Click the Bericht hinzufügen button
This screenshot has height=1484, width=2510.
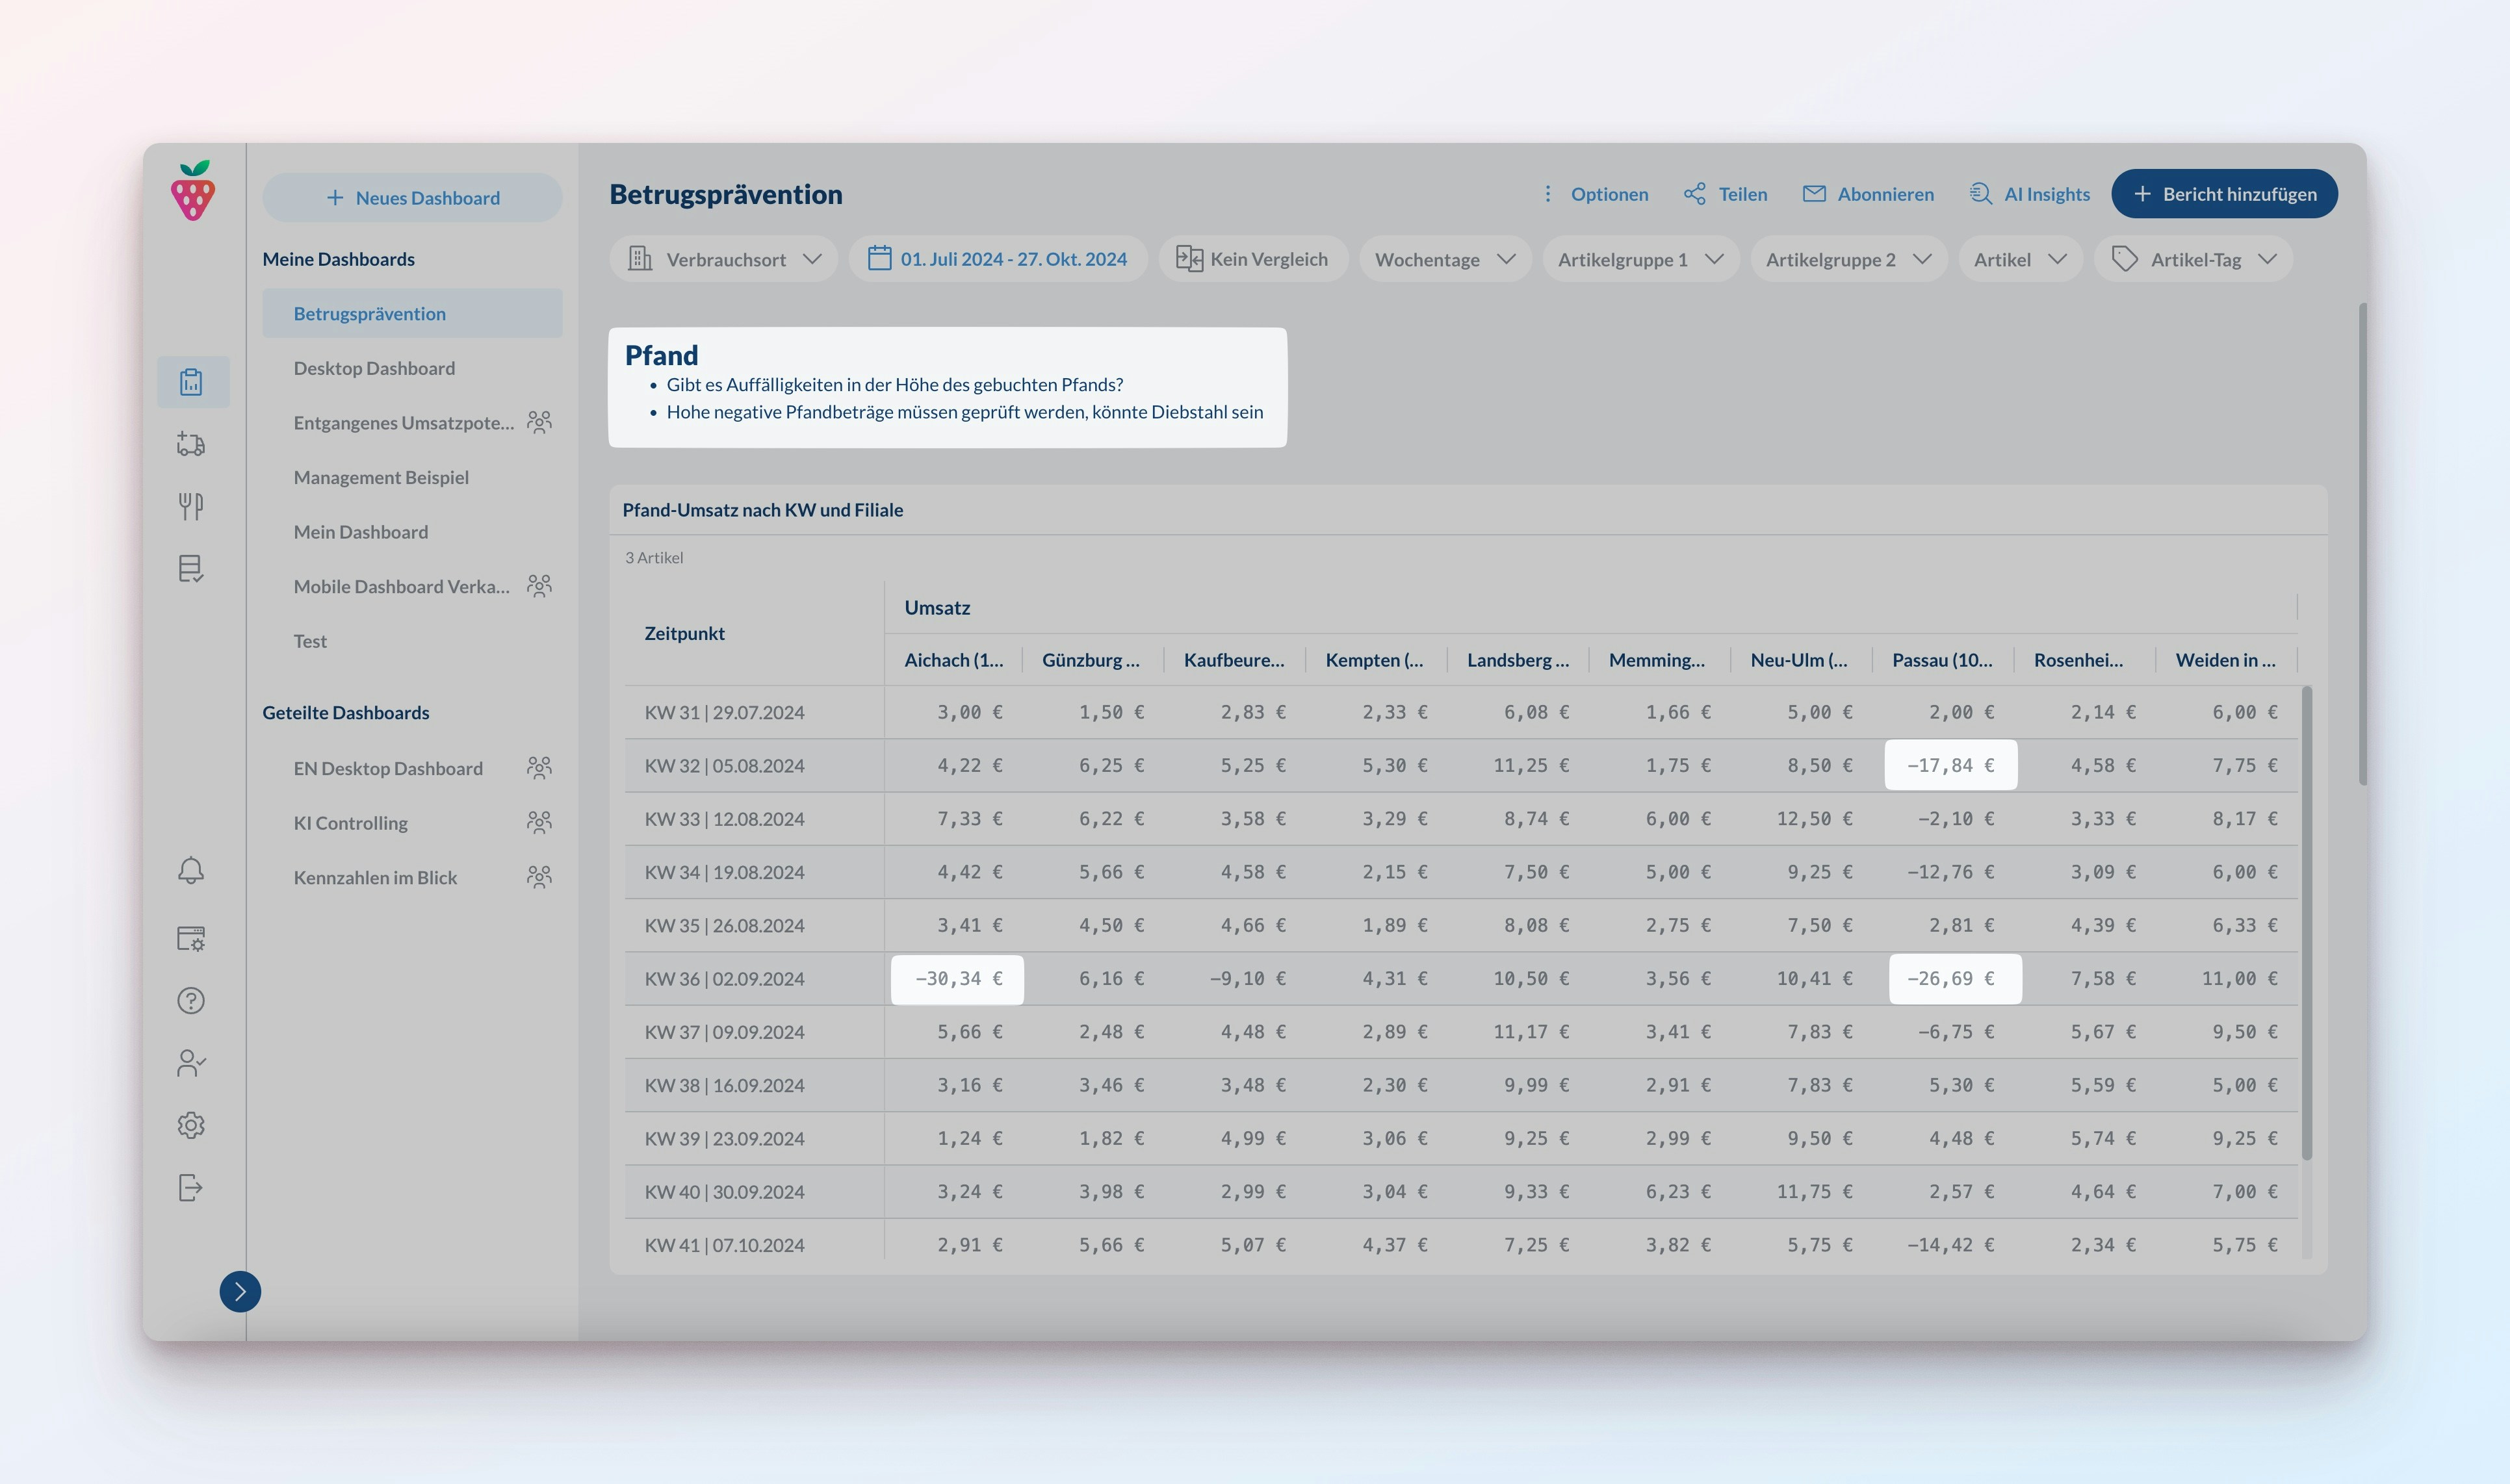[x=2224, y=194]
